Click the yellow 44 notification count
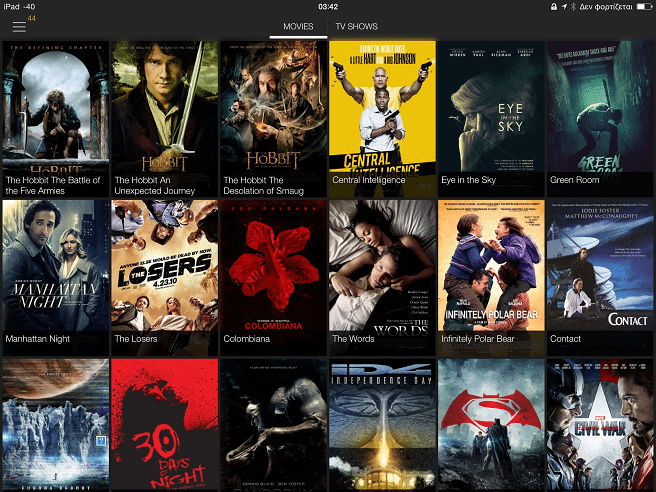Screen dimensions: 656x492 [x=31, y=18]
